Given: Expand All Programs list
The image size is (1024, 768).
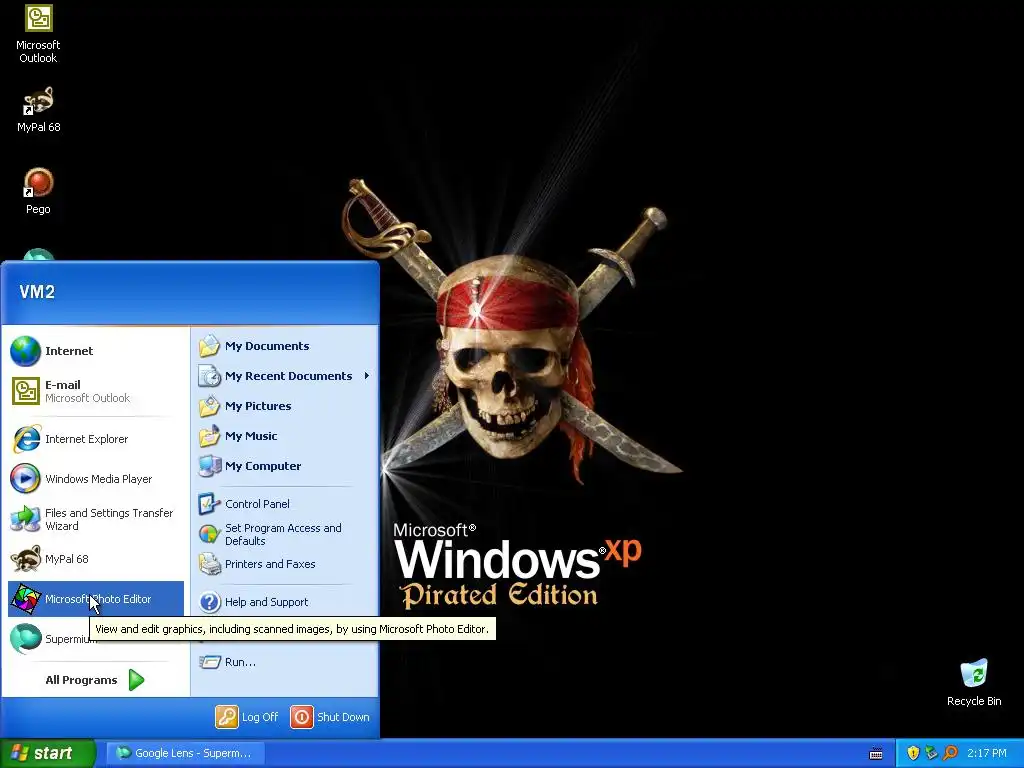Looking at the screenshot, I should [95, 680].
